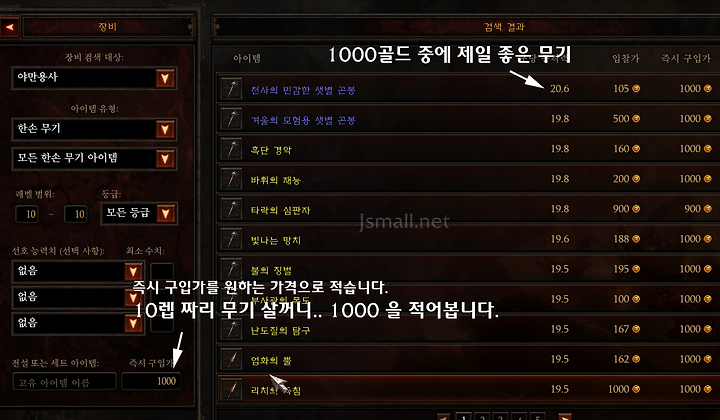The height and width of the screenshot is (420, 720).
Task: Select the 겨울의 모험용 샛별 곤봉 item icon
Action: (x=231, y=118)
